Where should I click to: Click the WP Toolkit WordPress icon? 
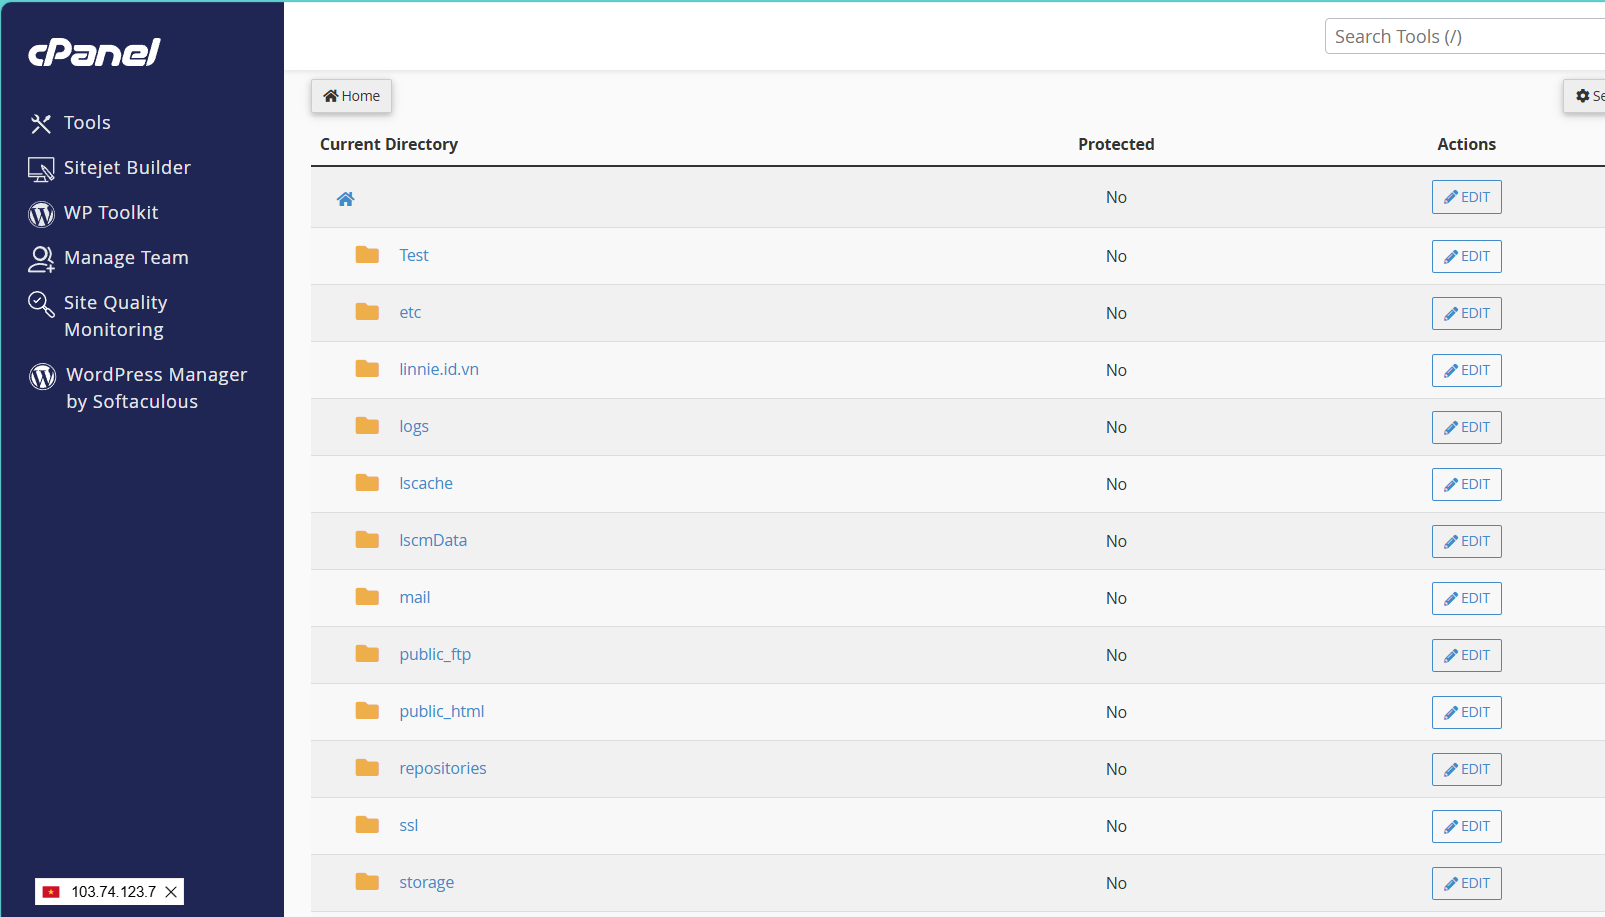[x=41, y=214]
